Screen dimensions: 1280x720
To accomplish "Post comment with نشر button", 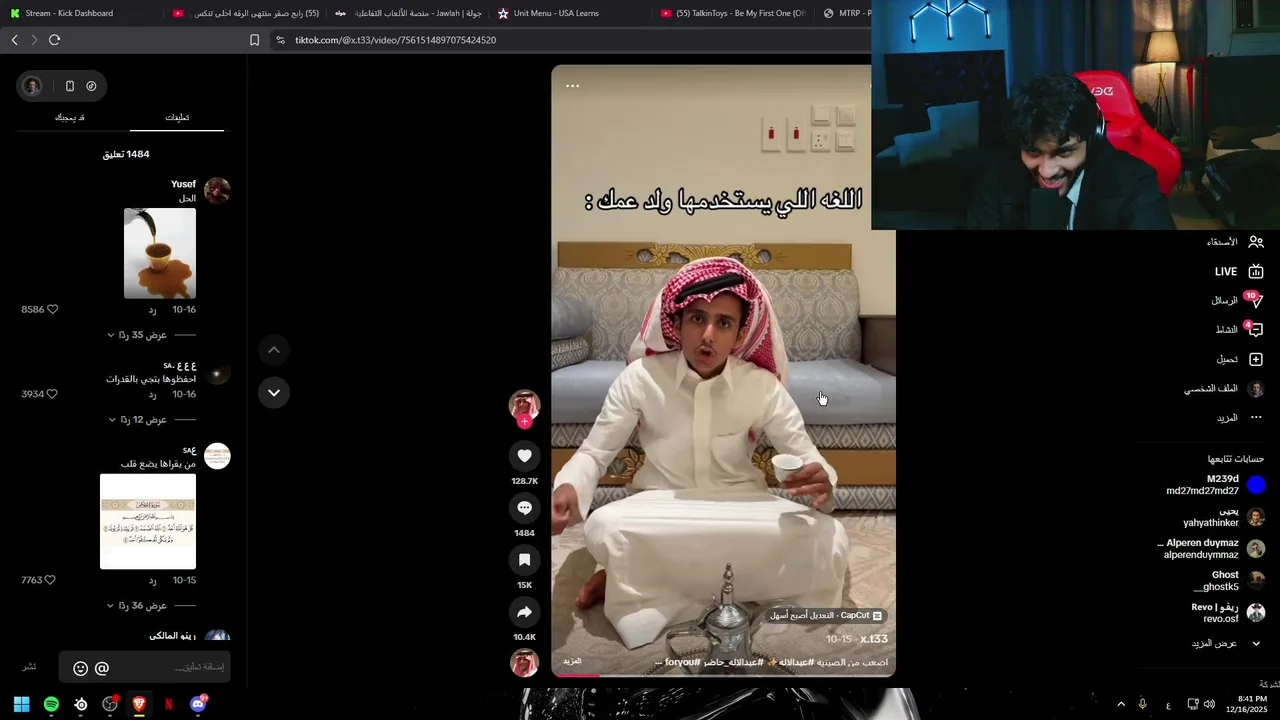I will 29,667.
